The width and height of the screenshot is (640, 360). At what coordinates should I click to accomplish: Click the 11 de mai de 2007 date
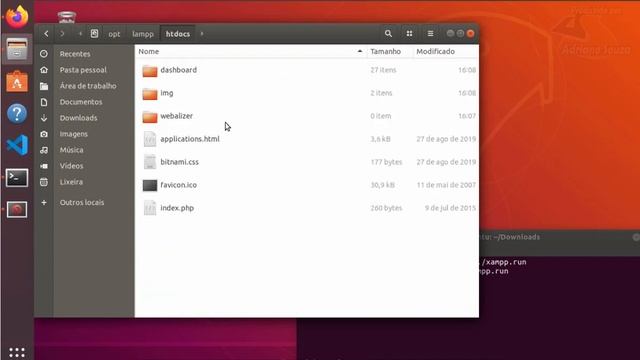pyautogui.click(x=446, y=185)
